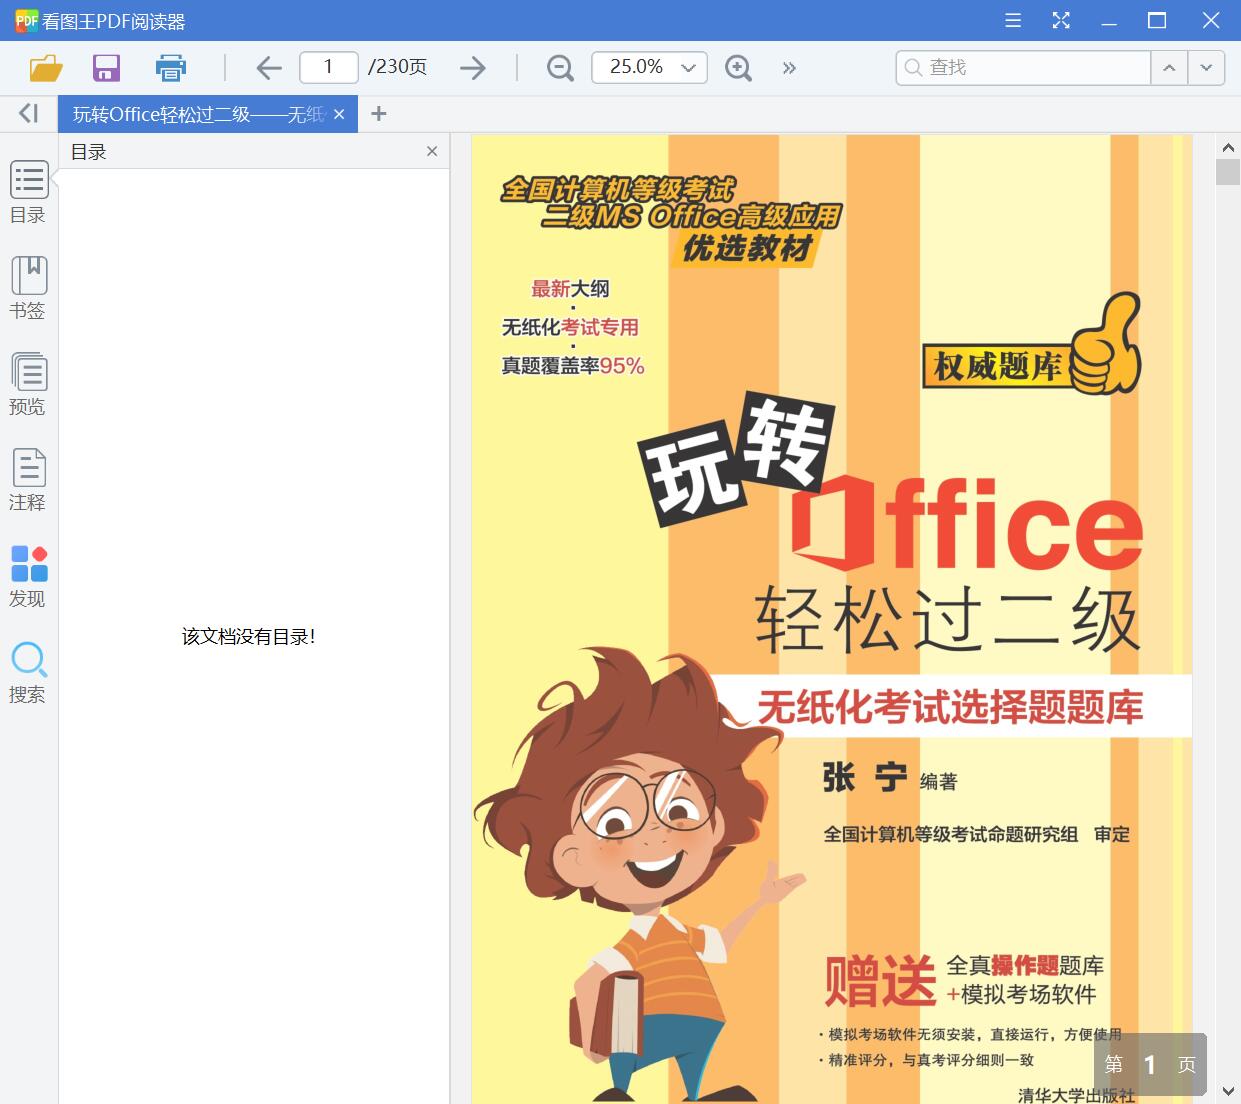Go to the next page arrow
1241x1104 pixels.
[x=472, y=68]
